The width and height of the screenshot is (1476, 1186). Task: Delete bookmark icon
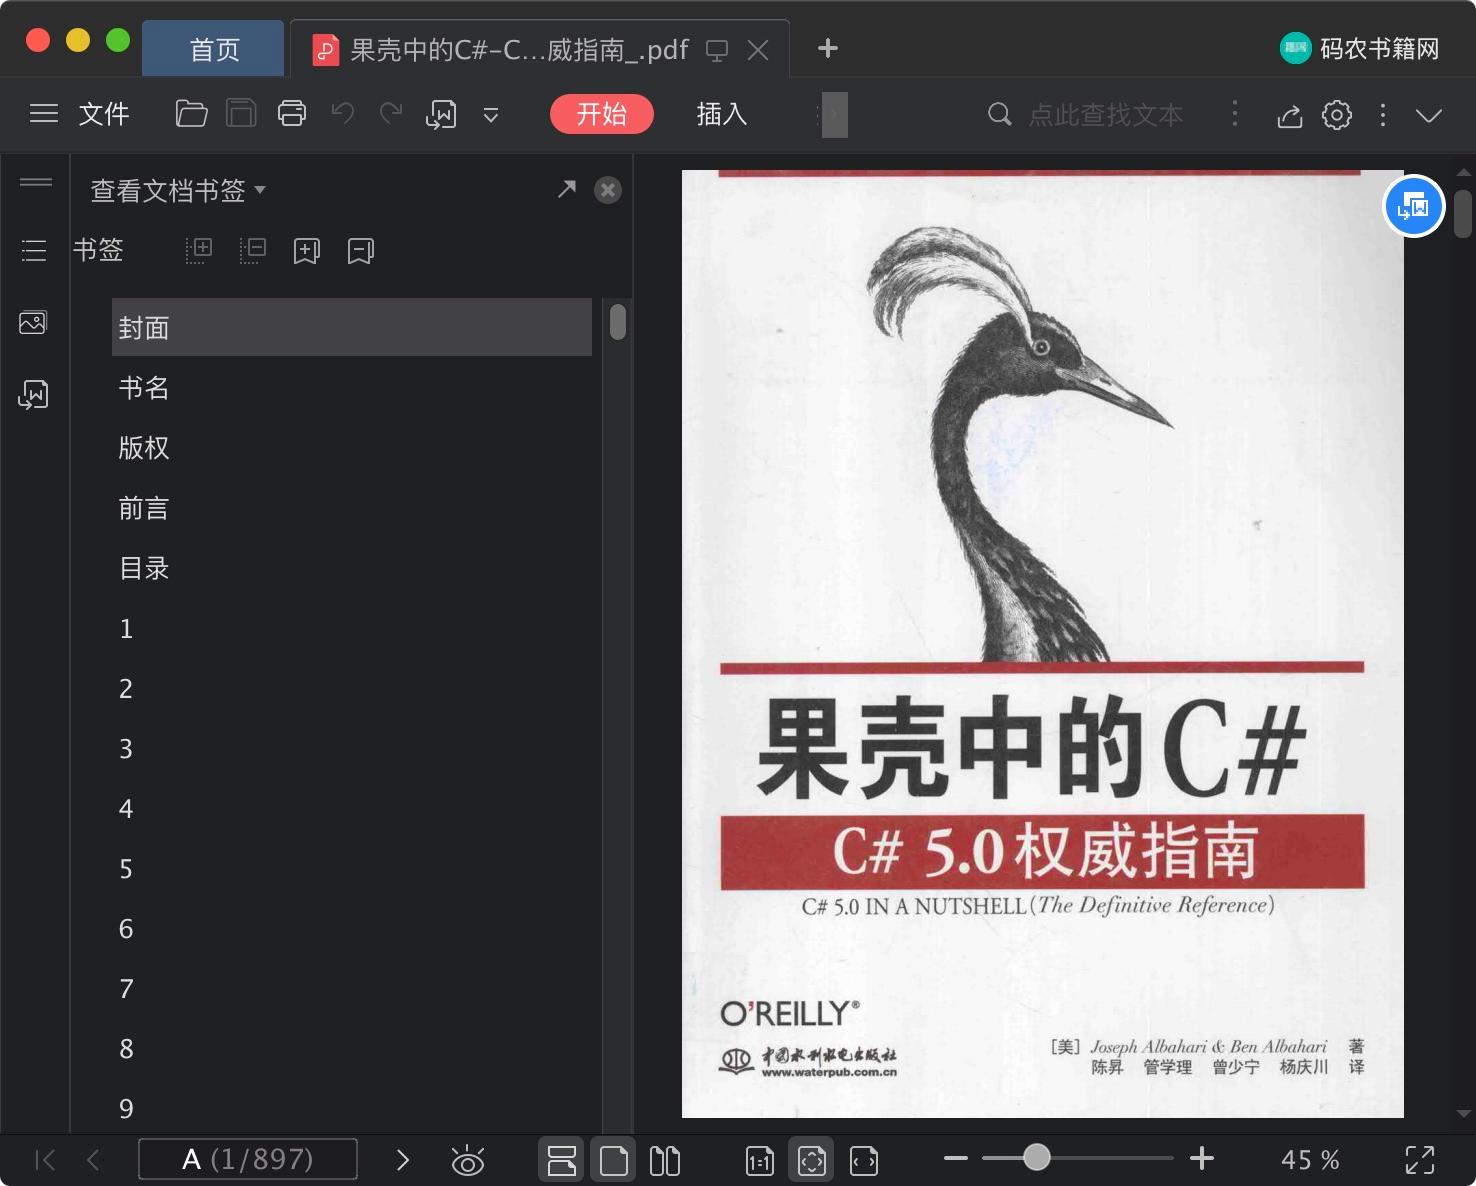(361, 251)
